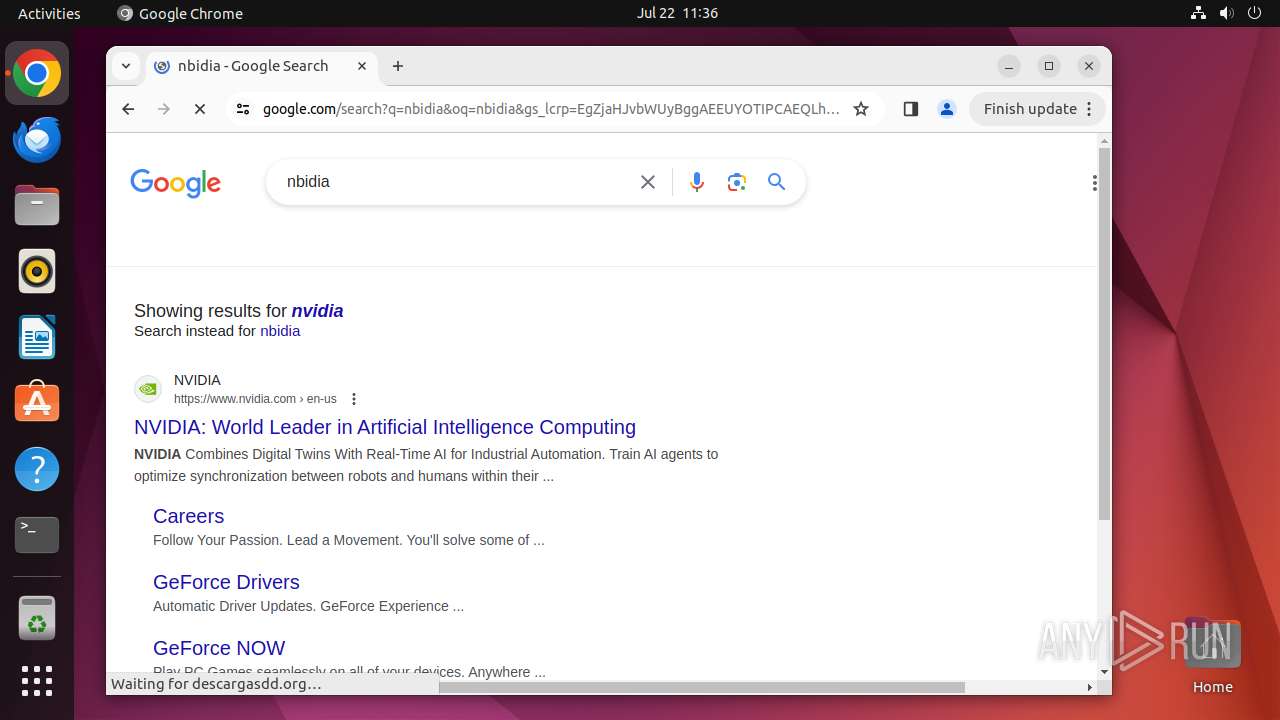Click the nvidia.com URL breadcrumb
The width and height of the screenshot is (1280, 720).
tap(255, 399)
